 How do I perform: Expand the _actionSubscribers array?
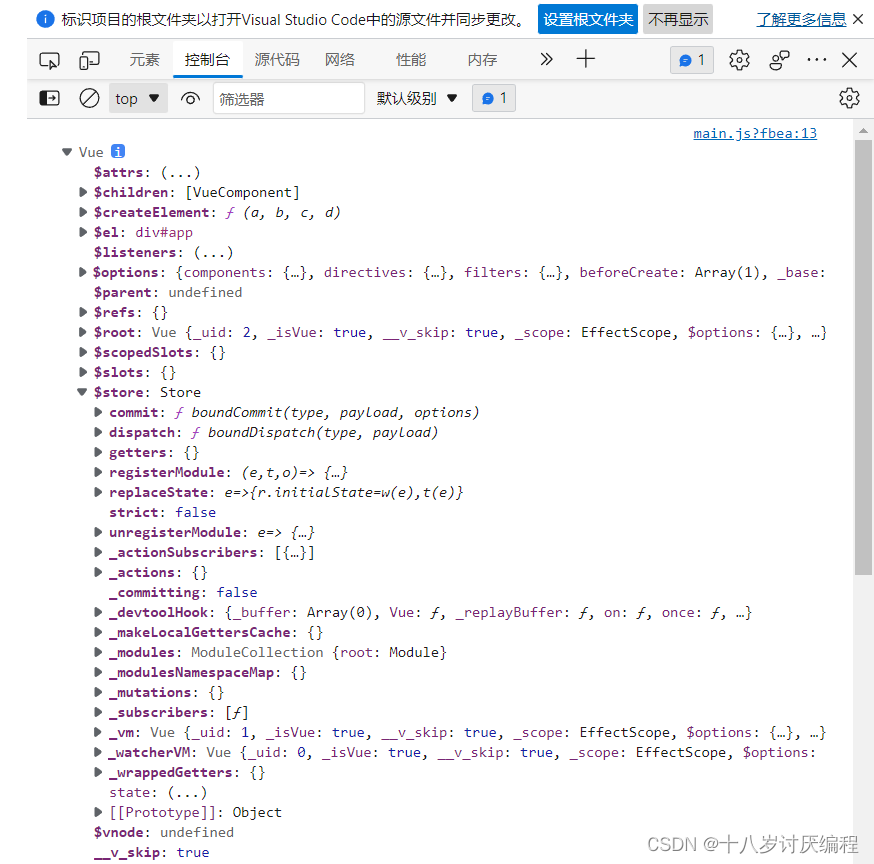coord(98,552)
